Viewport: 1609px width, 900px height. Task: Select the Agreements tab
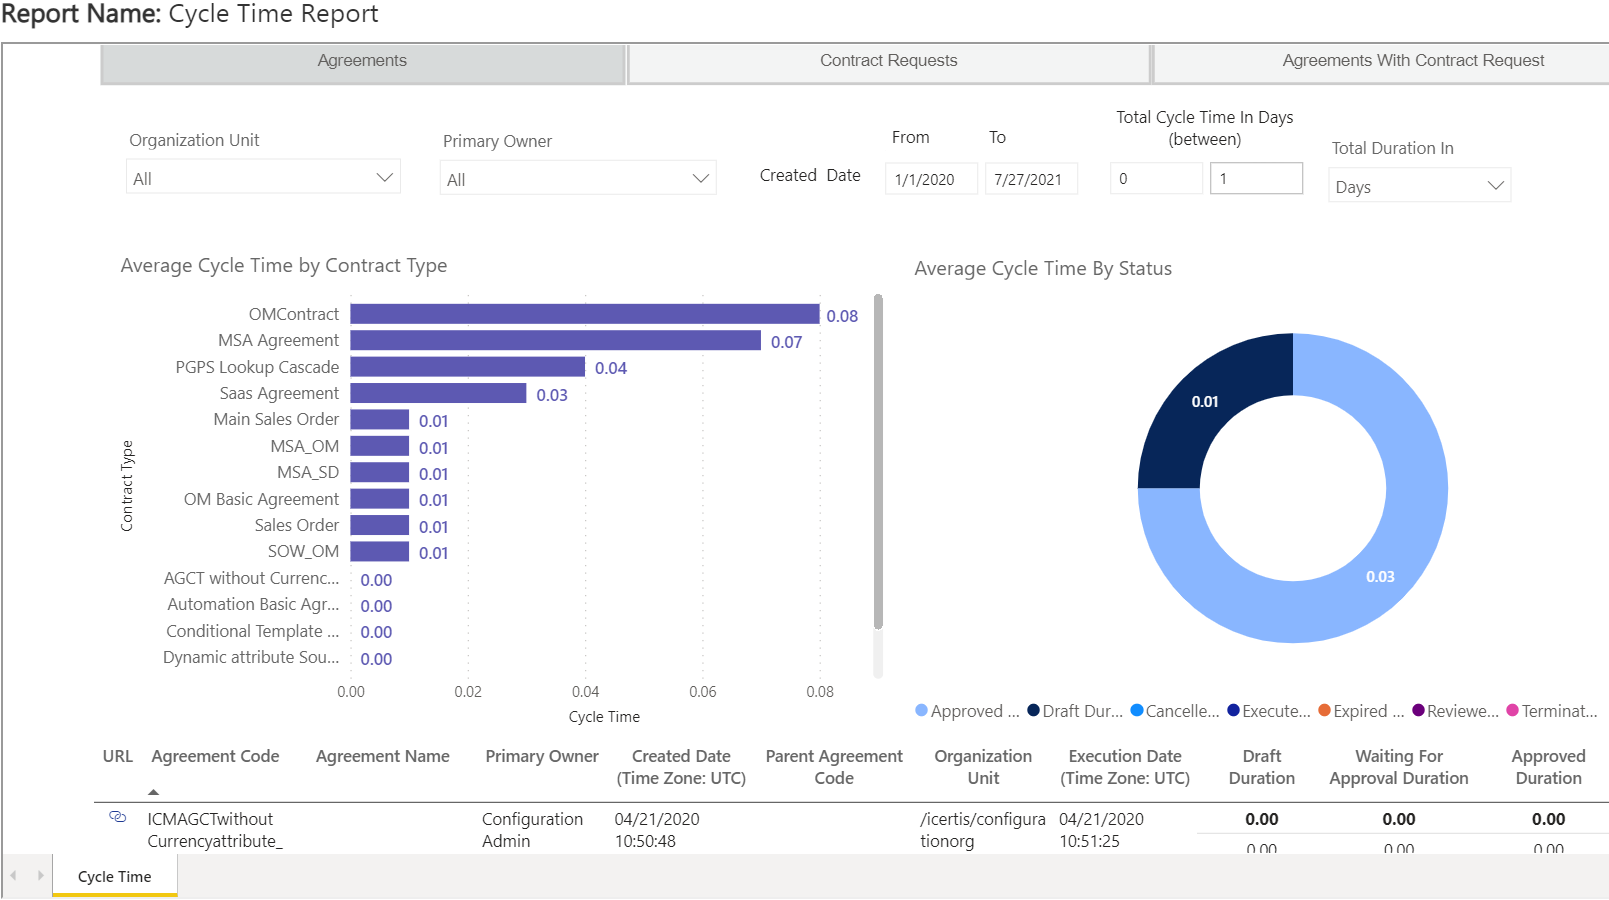[x=362, y=61]
